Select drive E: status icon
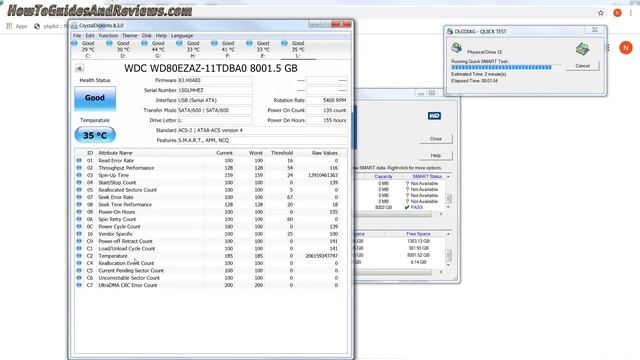 coord(249,43)
